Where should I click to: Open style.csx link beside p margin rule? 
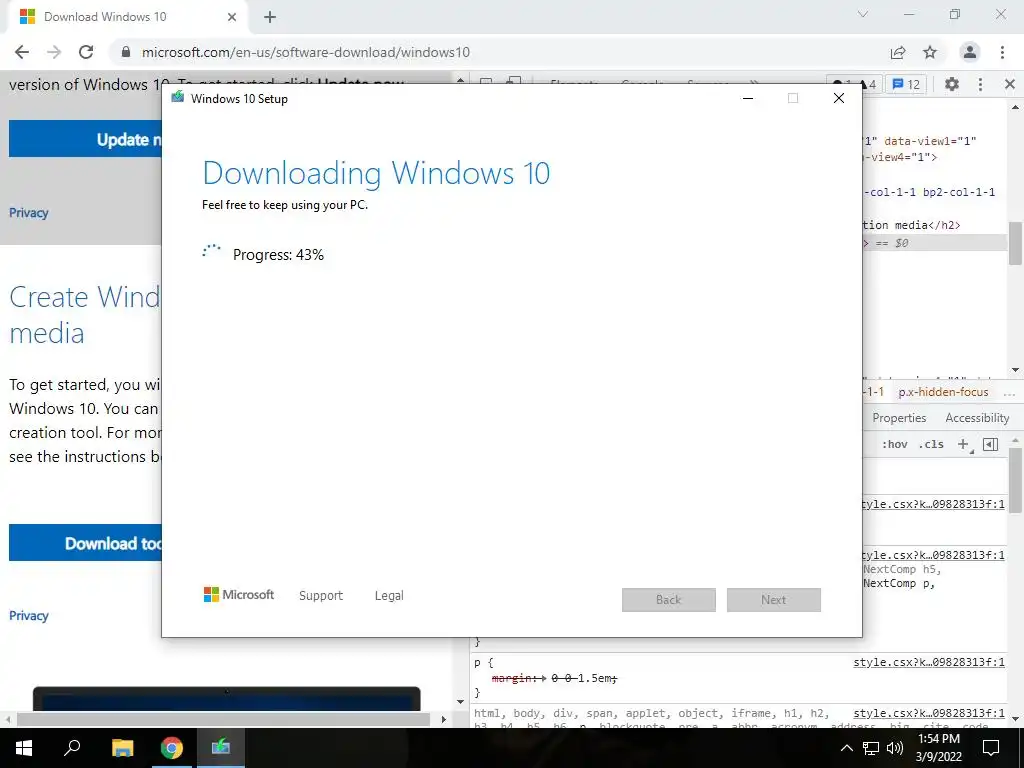pyautogui.click(x=929, y=662)
